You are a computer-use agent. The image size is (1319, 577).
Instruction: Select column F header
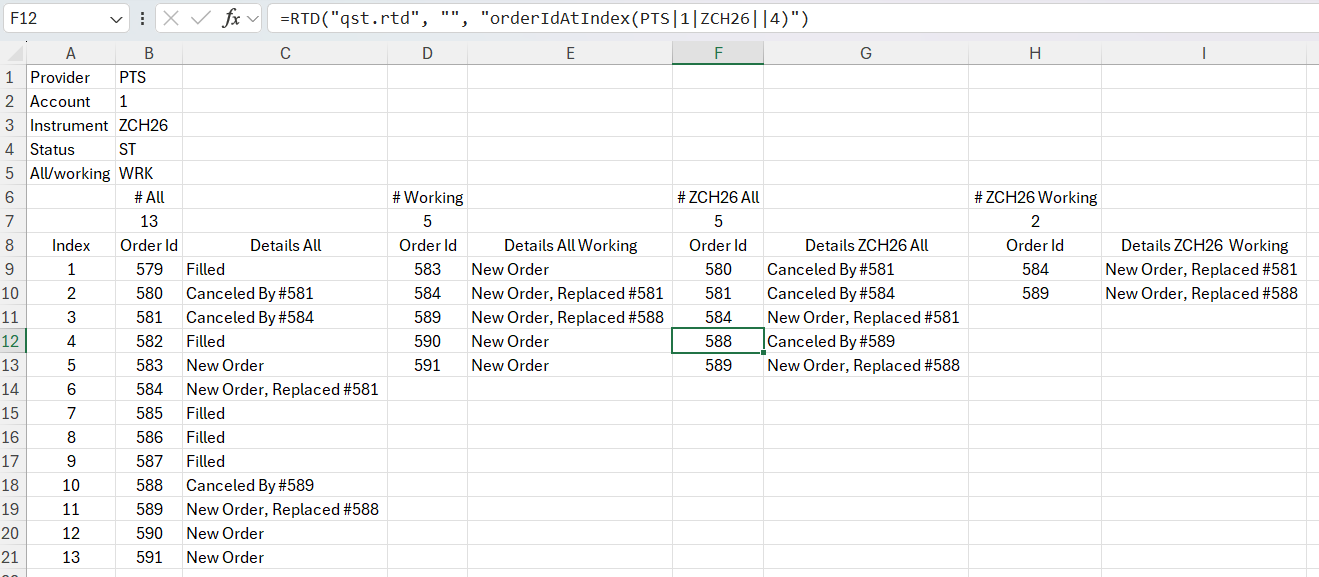tap(718, 54)
